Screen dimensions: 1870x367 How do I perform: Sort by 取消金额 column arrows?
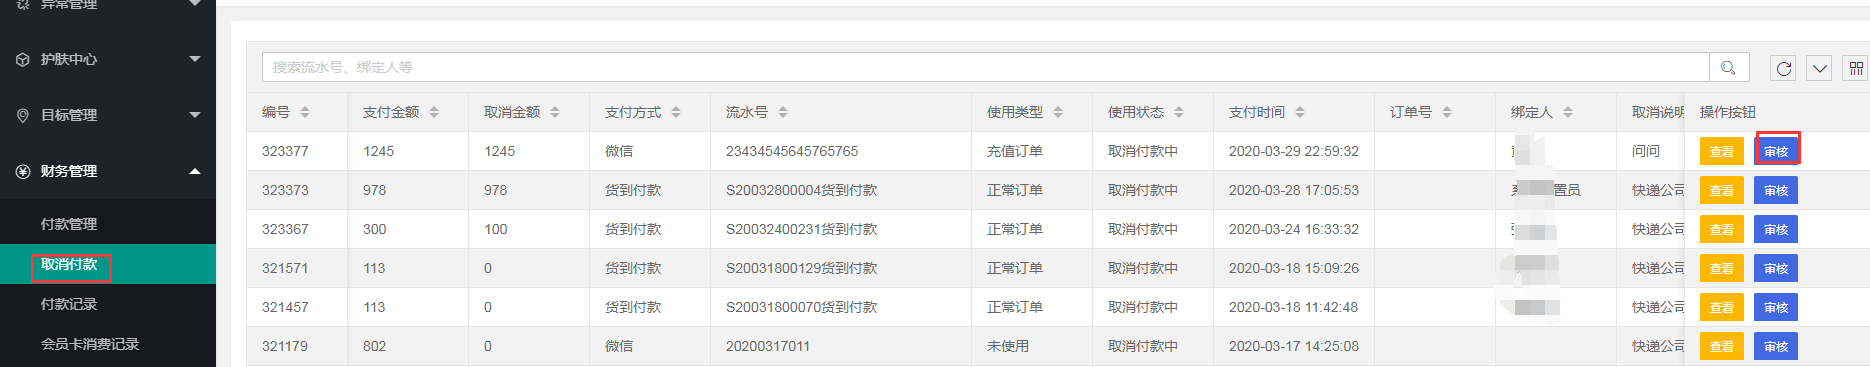555,112
